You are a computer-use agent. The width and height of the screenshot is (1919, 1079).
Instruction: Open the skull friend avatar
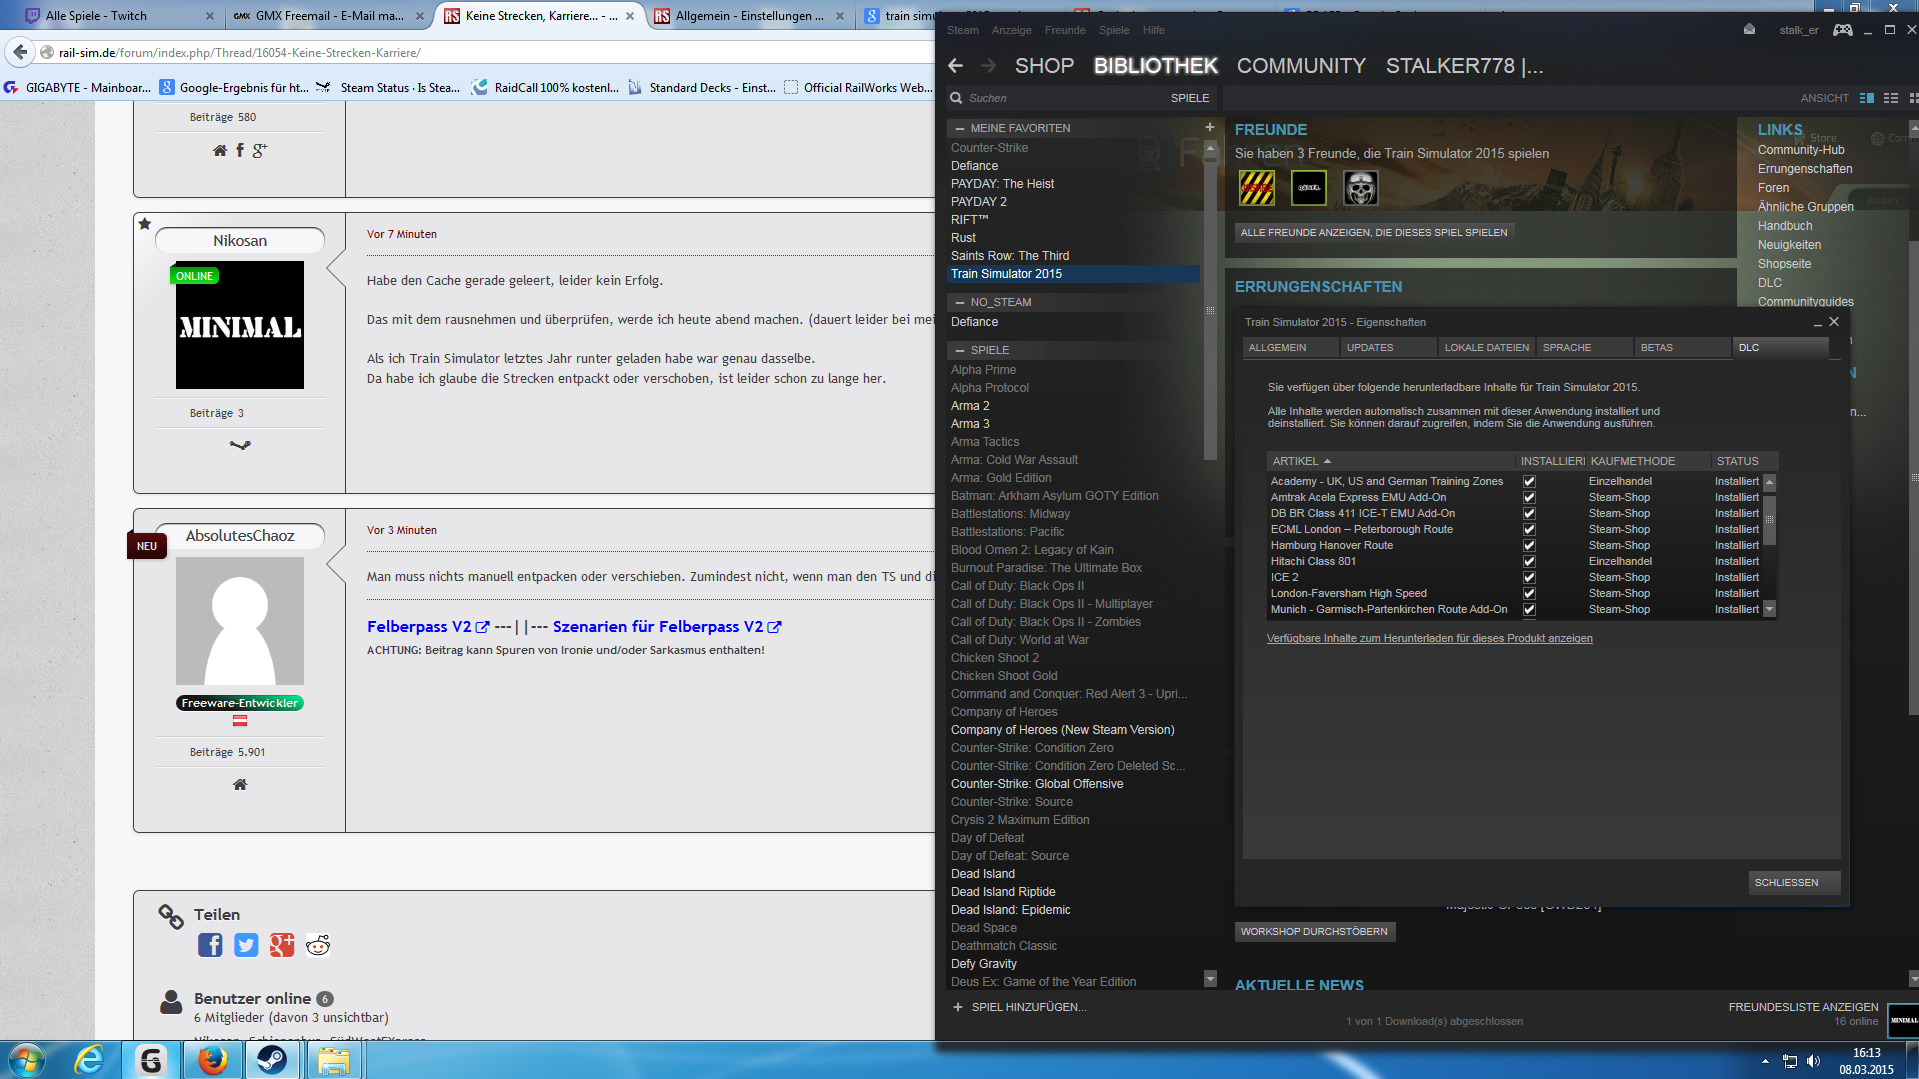[1360, 188]
